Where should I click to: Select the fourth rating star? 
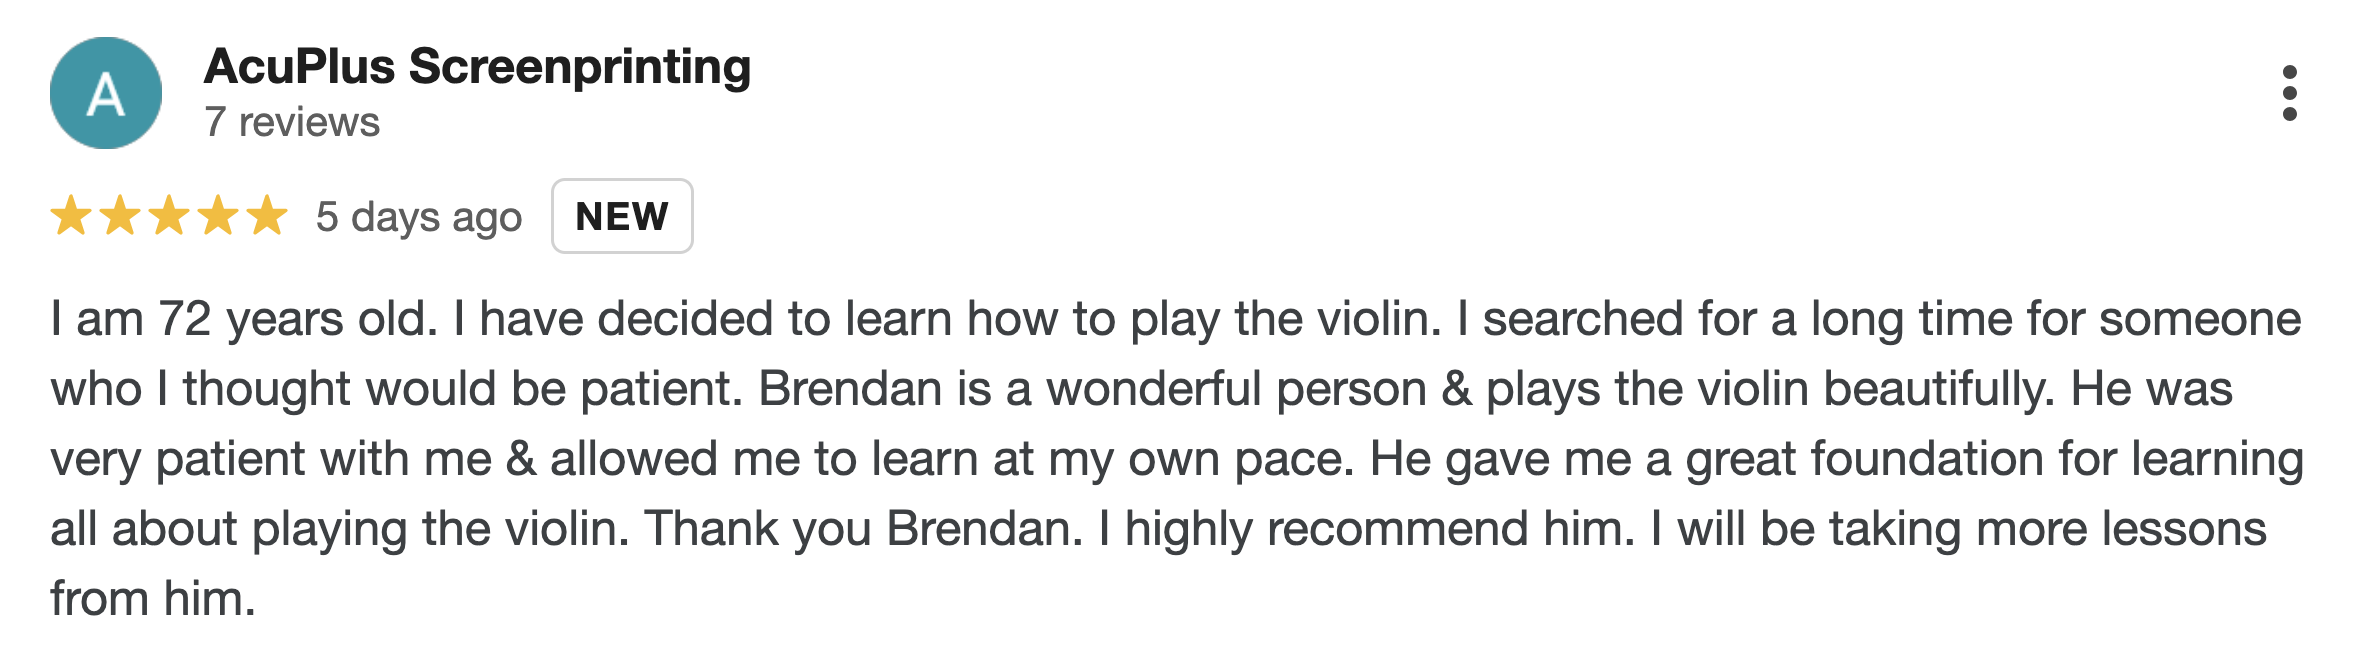coord(218,216)
